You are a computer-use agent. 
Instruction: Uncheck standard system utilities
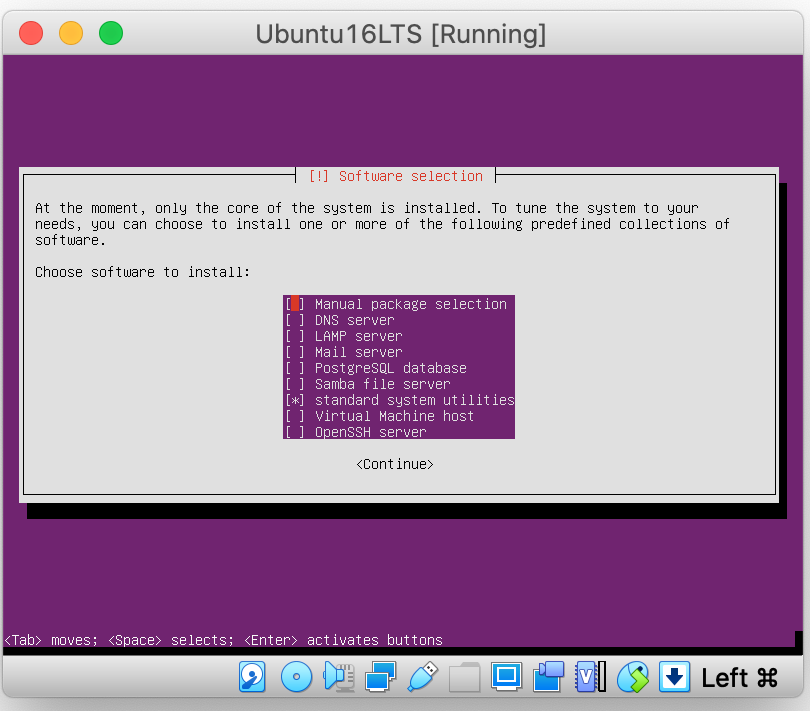tap(295, 400)
